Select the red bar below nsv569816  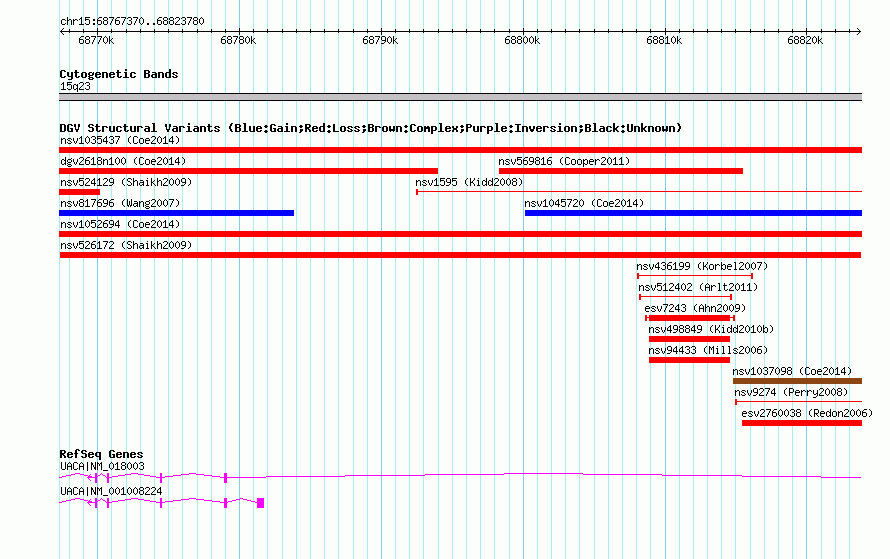(x=621, y=171)
